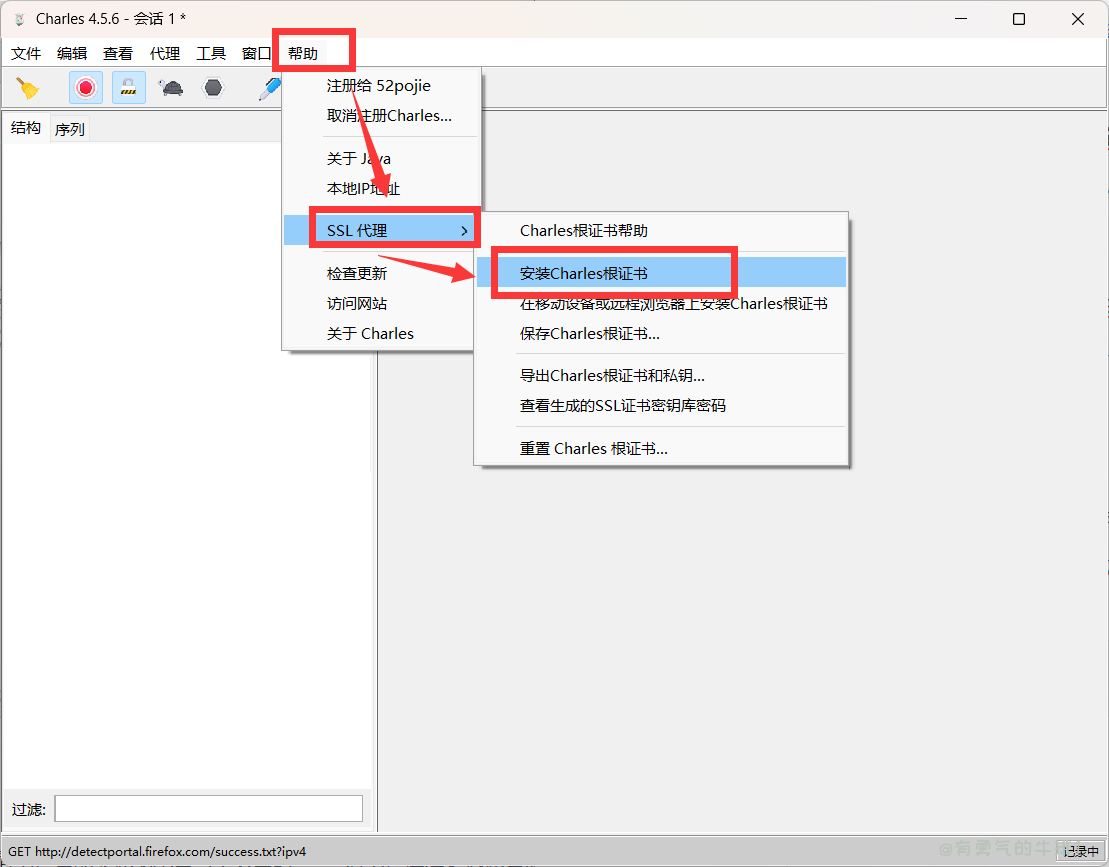The image size is (1109, 867).
Task: Switch to the 序列 tab
Action: (70, 129)
